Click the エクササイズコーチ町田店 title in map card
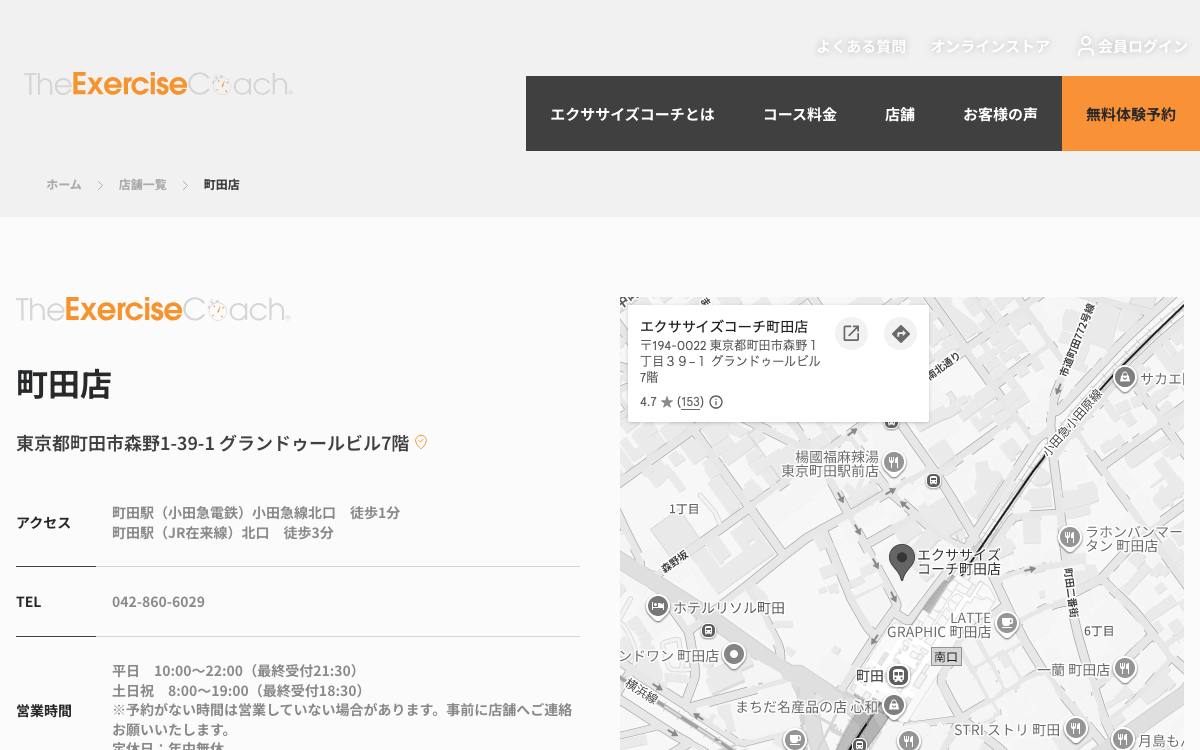This screenshot has width=1200, height=750. pos(724,327)
